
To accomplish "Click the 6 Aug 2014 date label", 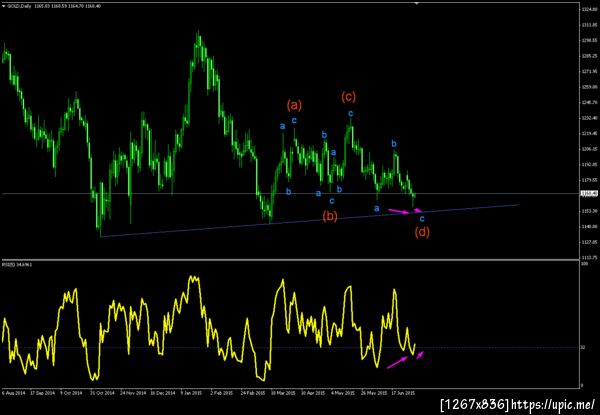I will click(13, 393).
